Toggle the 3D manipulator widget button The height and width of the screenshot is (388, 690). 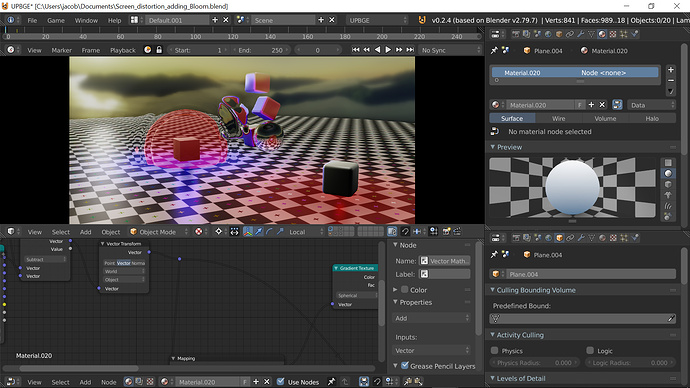[248, 231]
